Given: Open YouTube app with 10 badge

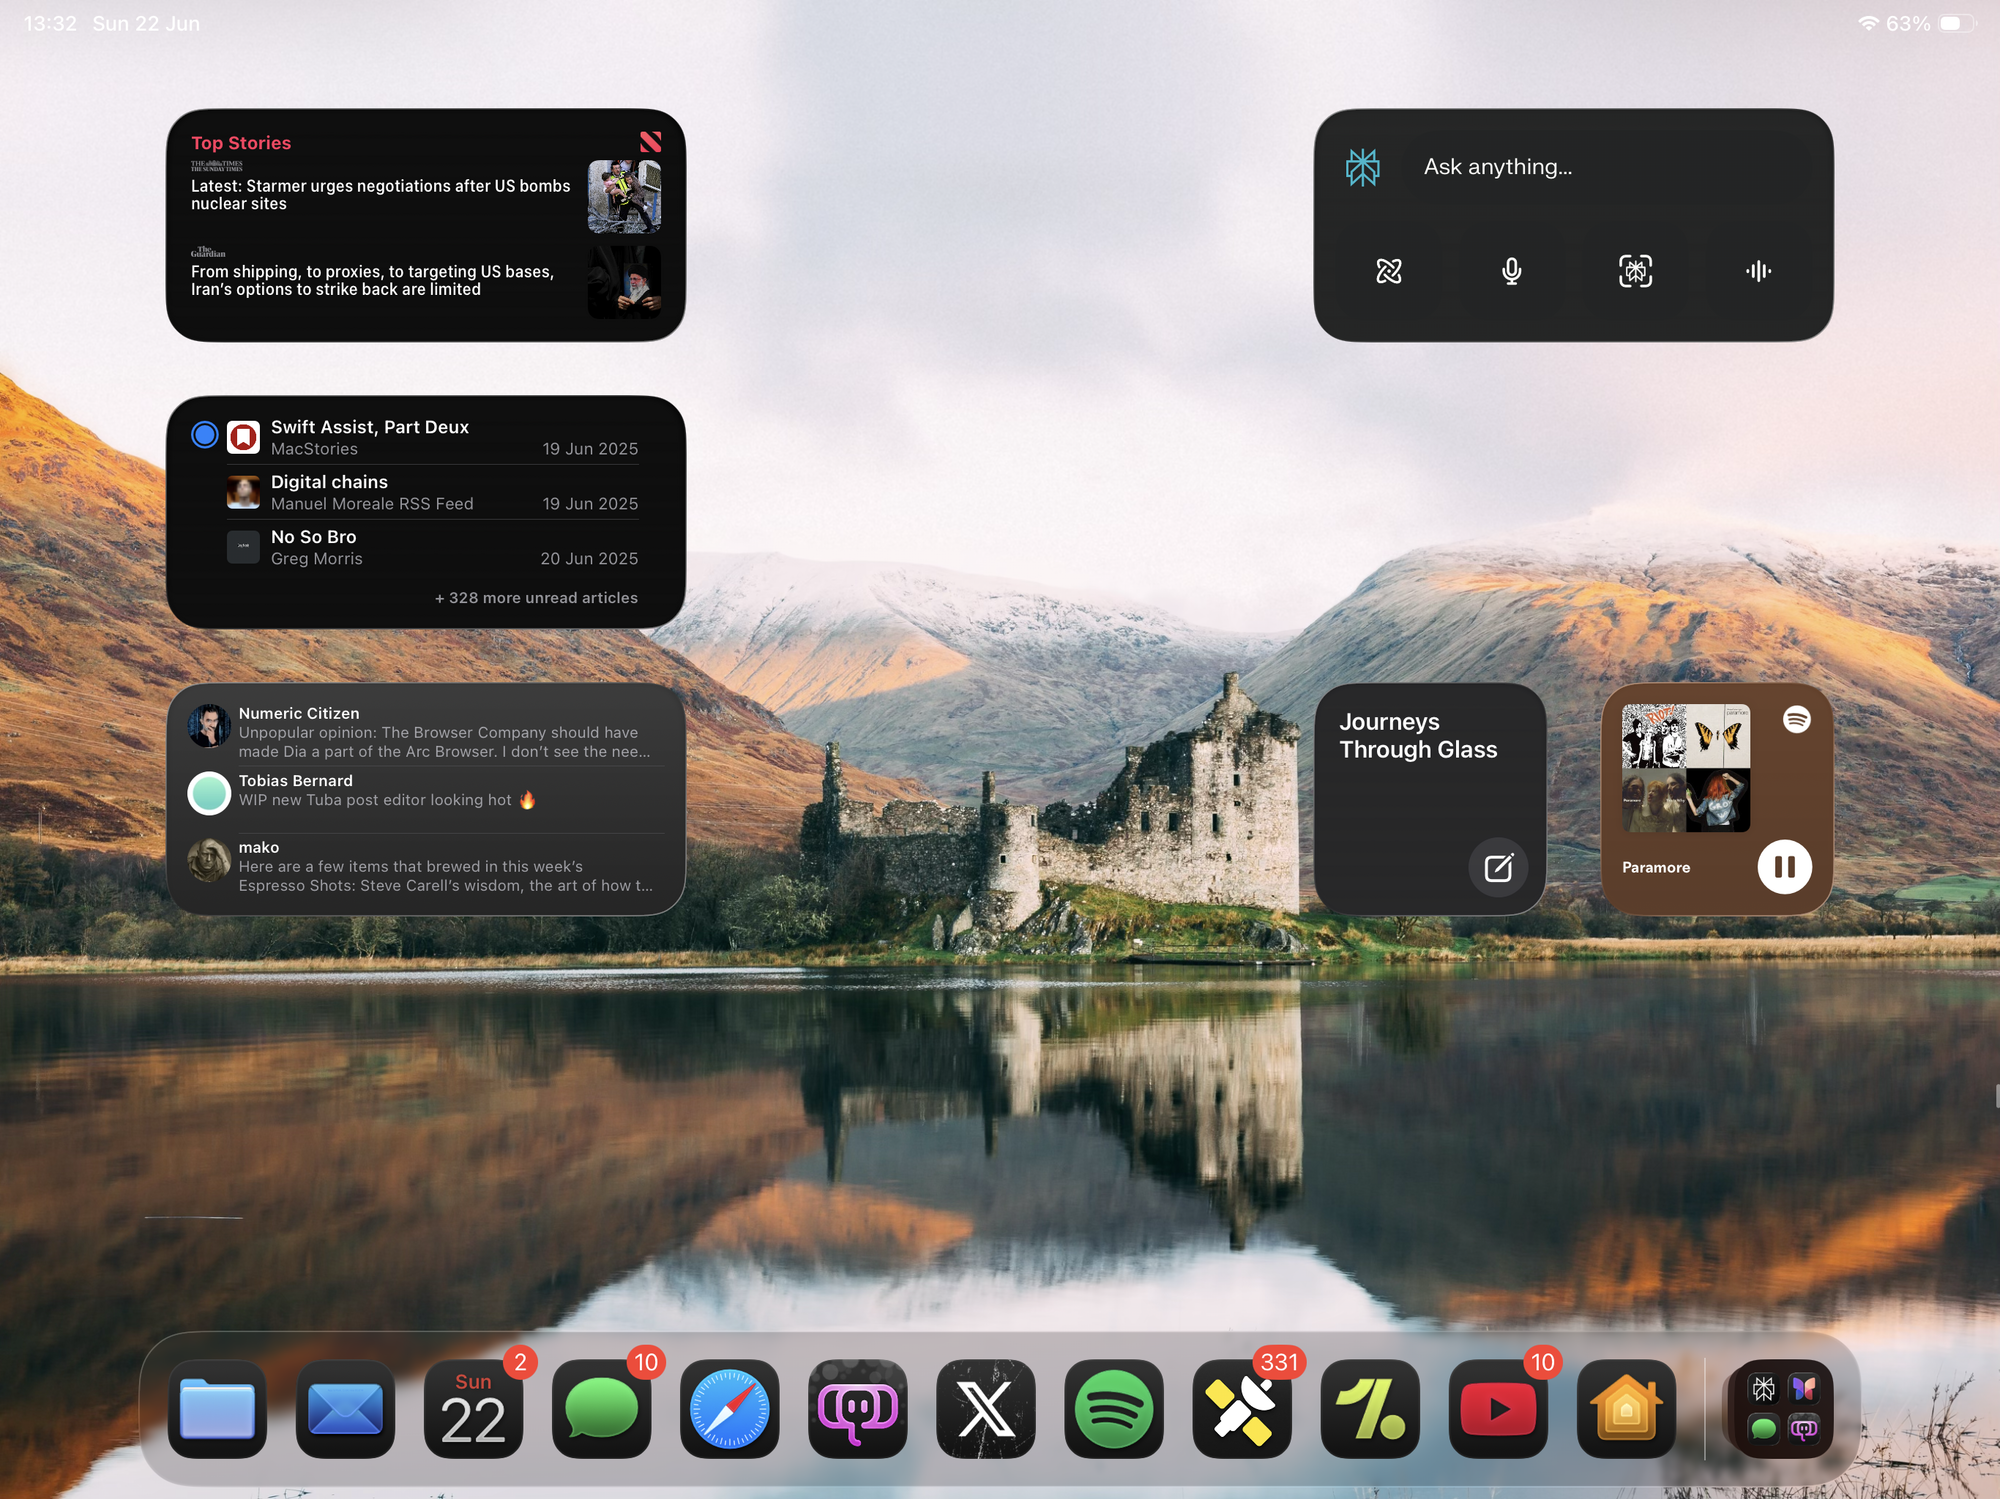Looking at the screenshot, I should pyautogui.click(x=1498, y=1409).
